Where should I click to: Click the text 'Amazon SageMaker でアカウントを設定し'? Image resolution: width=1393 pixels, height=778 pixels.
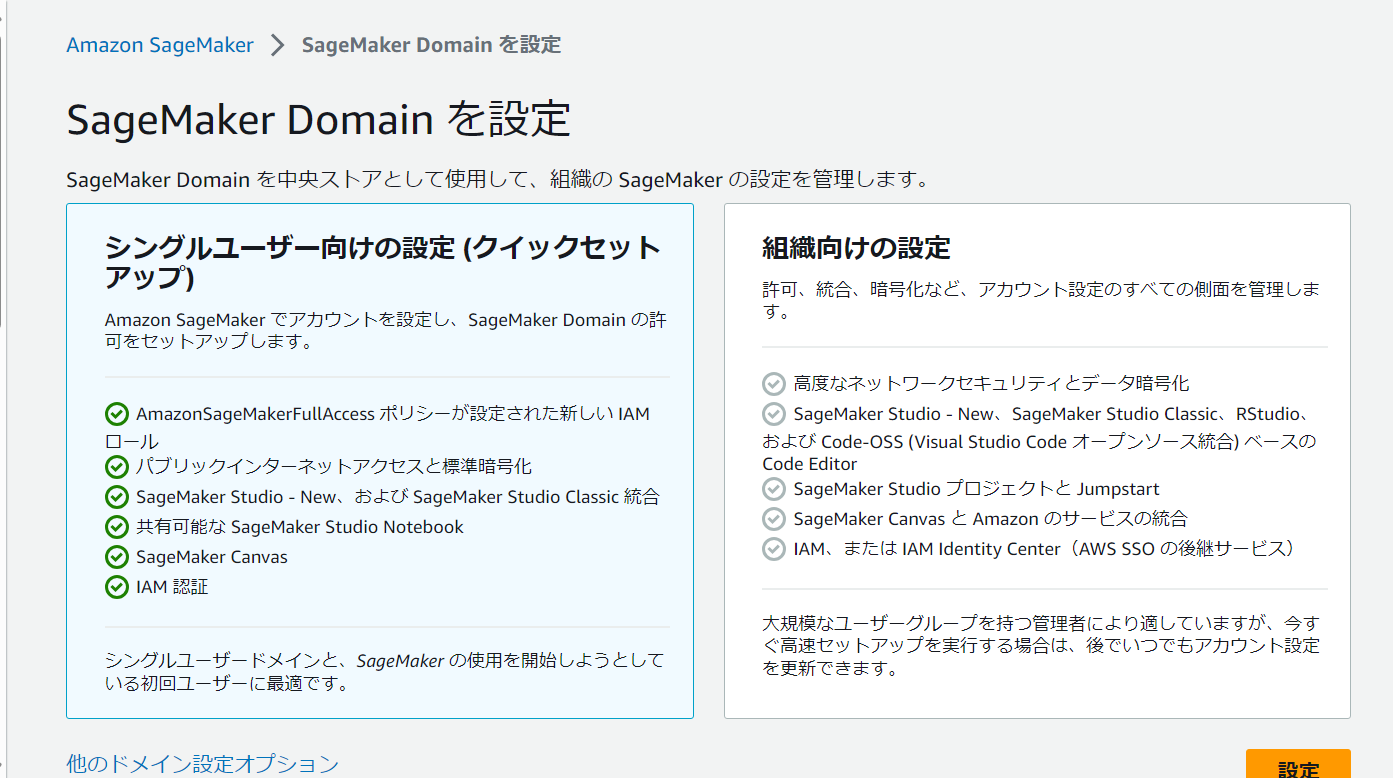[386, 332]
